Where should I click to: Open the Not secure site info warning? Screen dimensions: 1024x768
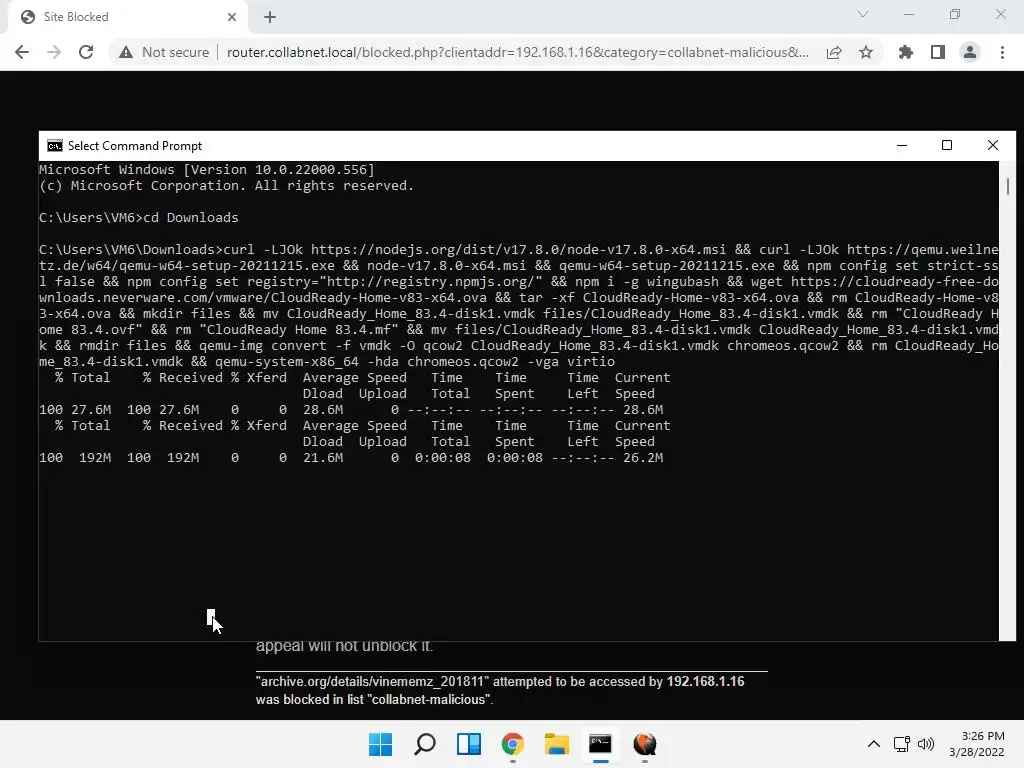coord(164,52)
